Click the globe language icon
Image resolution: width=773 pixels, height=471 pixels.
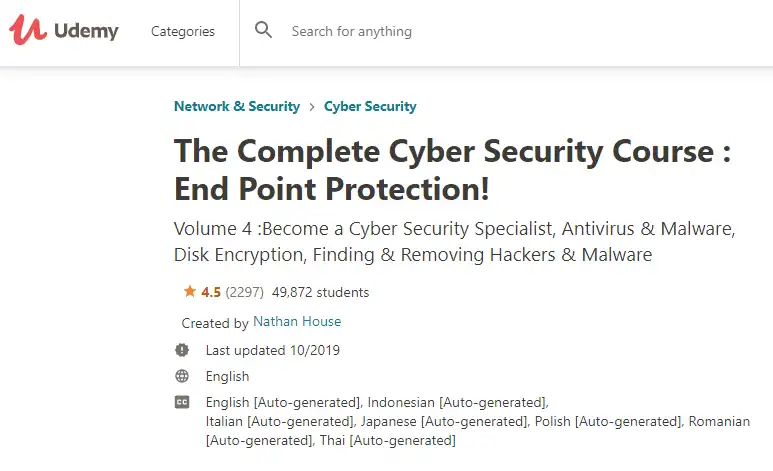(x=182, y=376)
